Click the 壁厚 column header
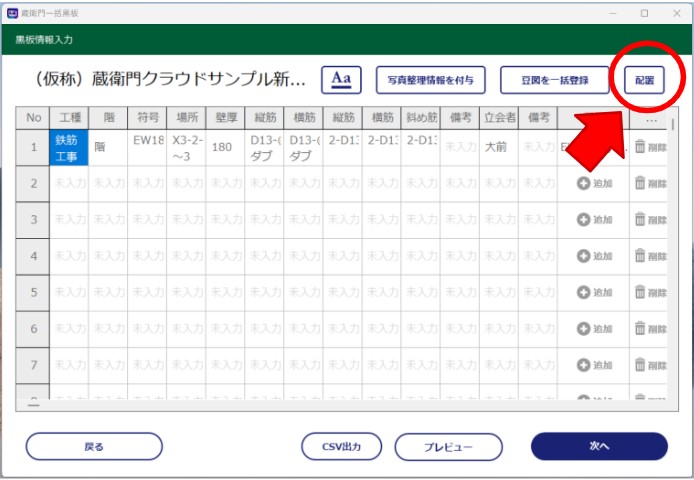This screenshot has height=480, width=694. click(x=225, y=118)
